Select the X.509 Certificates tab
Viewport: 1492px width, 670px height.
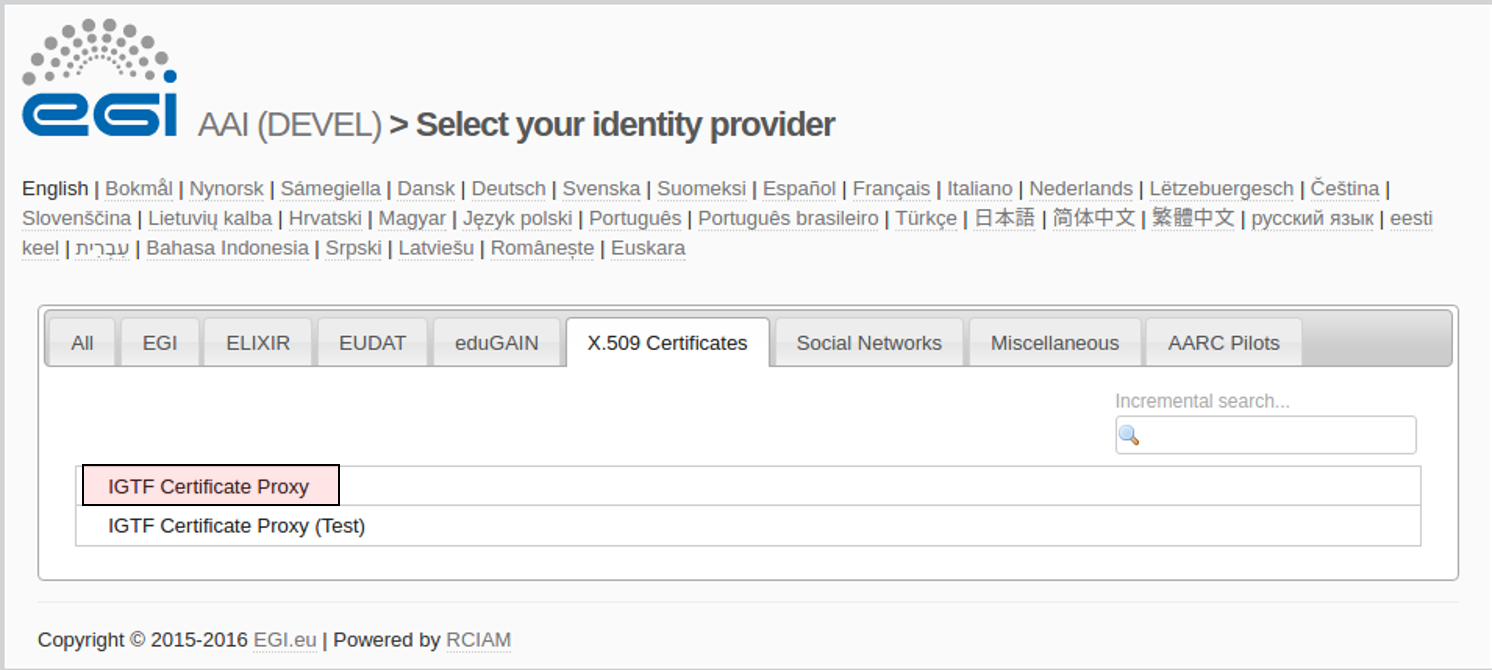coord(667,343)
